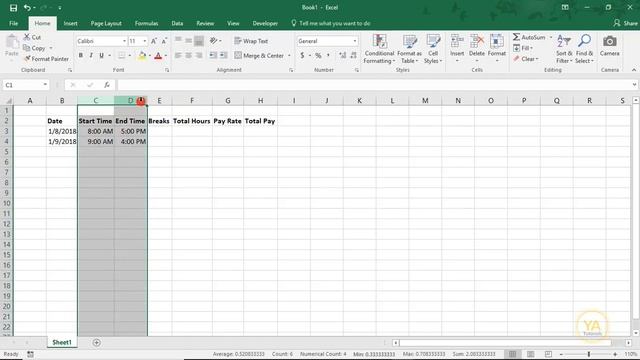This screenshot has height=360, width=640.
Task: Switch to the Page Layout tab
Action: click(x=106, y=23)
